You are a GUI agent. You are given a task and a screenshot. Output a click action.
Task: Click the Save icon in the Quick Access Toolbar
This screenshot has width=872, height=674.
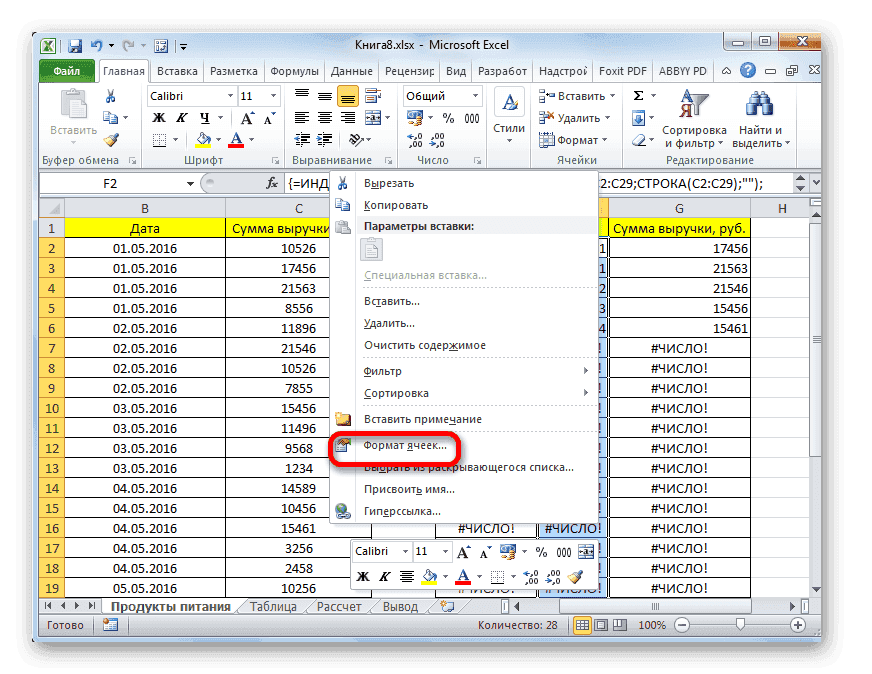click(74, 44)
